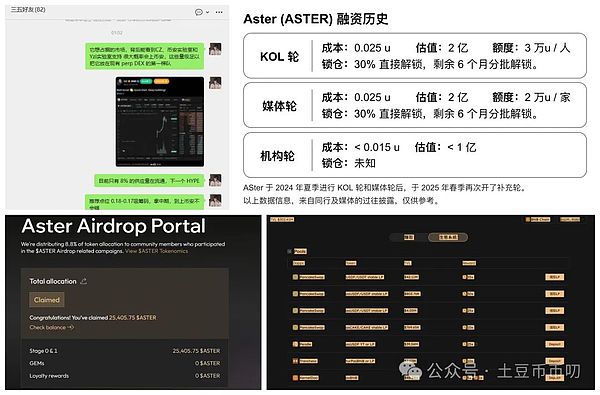600x395 pixels.
Task: Click the 媒体轮 card label
Action: tap(279, 106)
